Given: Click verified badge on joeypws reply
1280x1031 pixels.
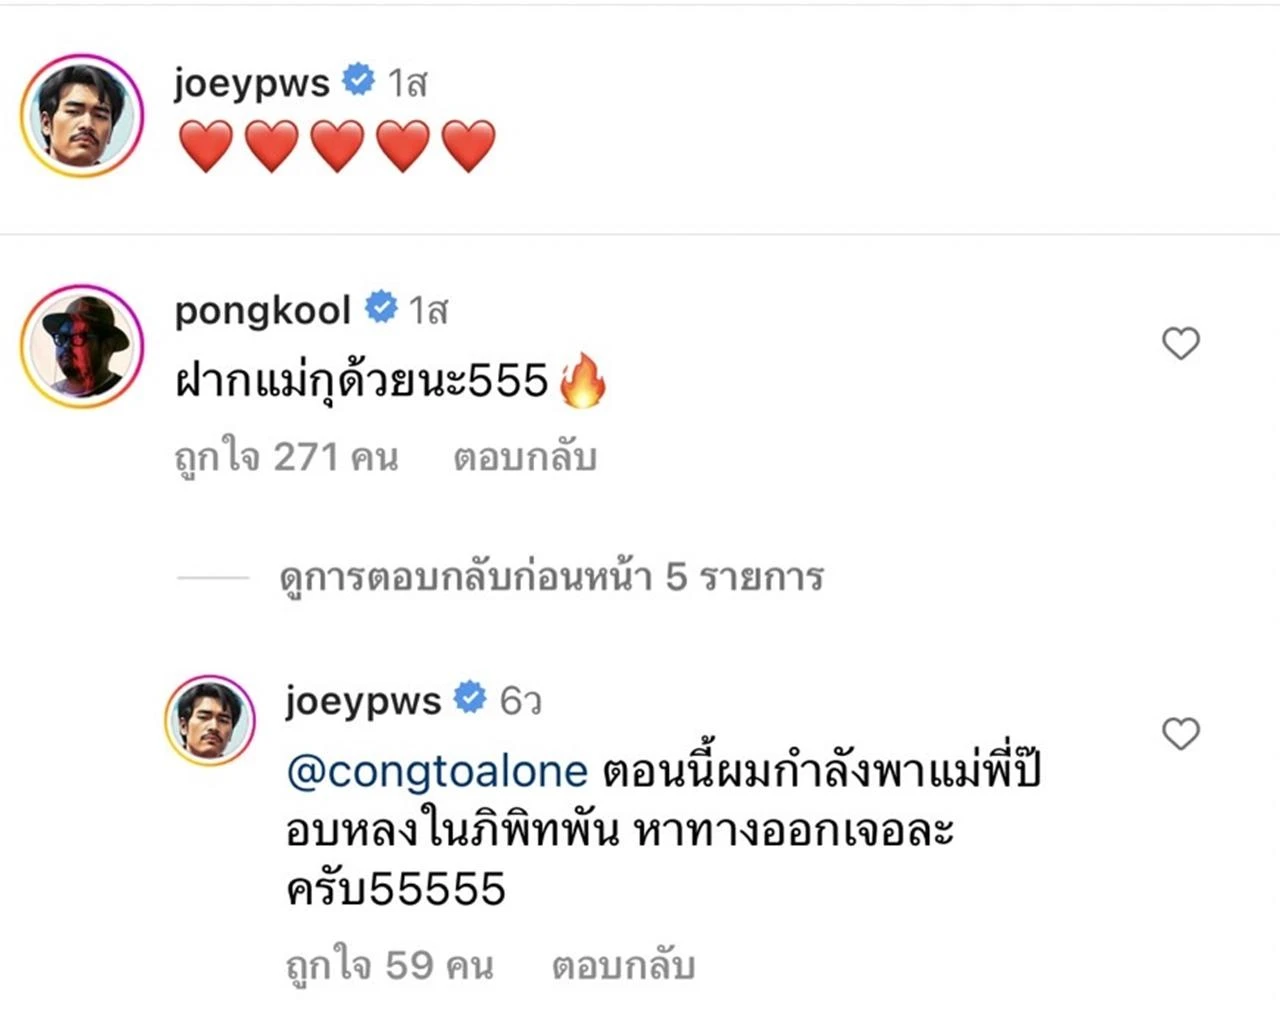Looking at the screenshot, I should 470,697.
